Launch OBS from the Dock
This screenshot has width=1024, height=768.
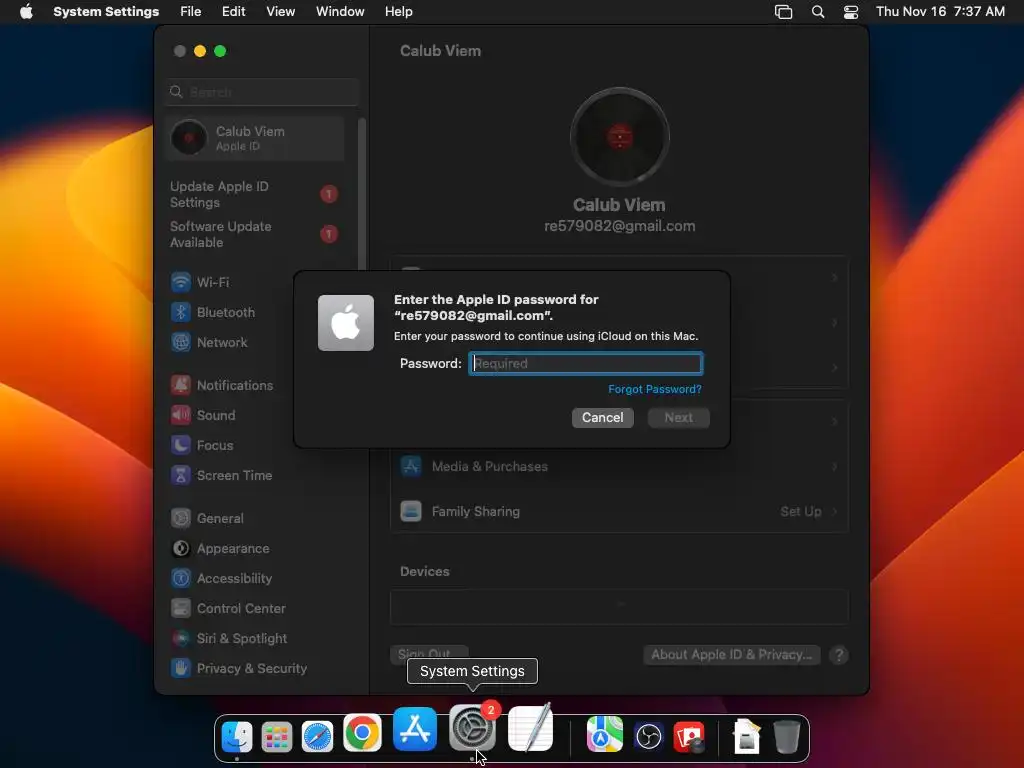click(x=648, y=737)
